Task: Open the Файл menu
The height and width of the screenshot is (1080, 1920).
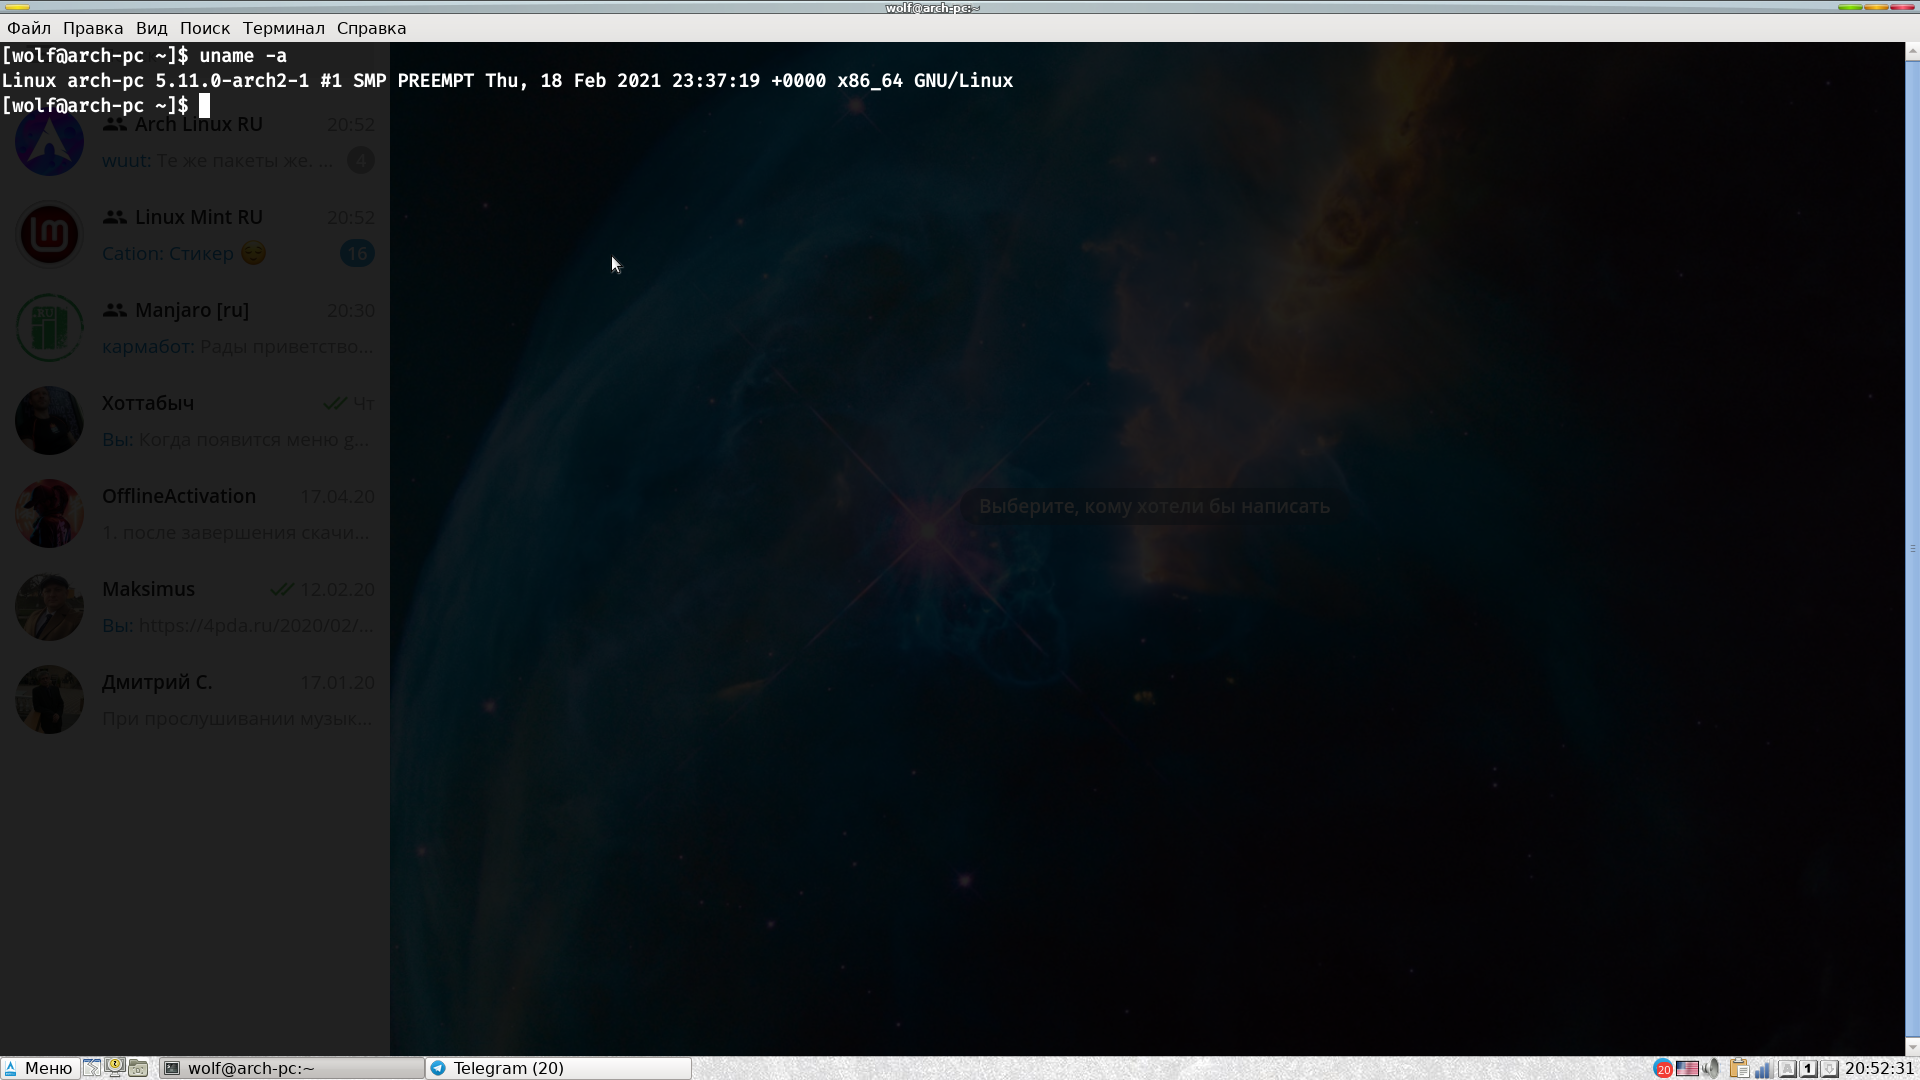Action: tap(29, 28)
